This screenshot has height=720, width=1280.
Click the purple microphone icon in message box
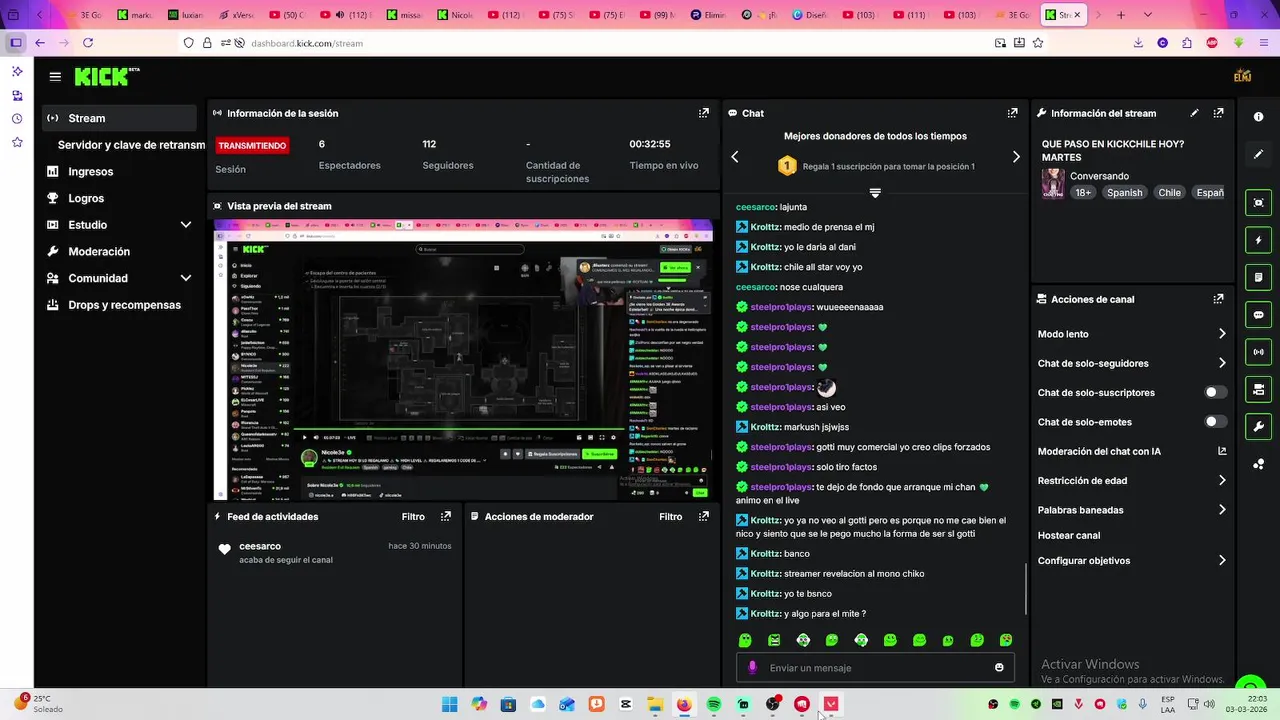tap(752, 668)
